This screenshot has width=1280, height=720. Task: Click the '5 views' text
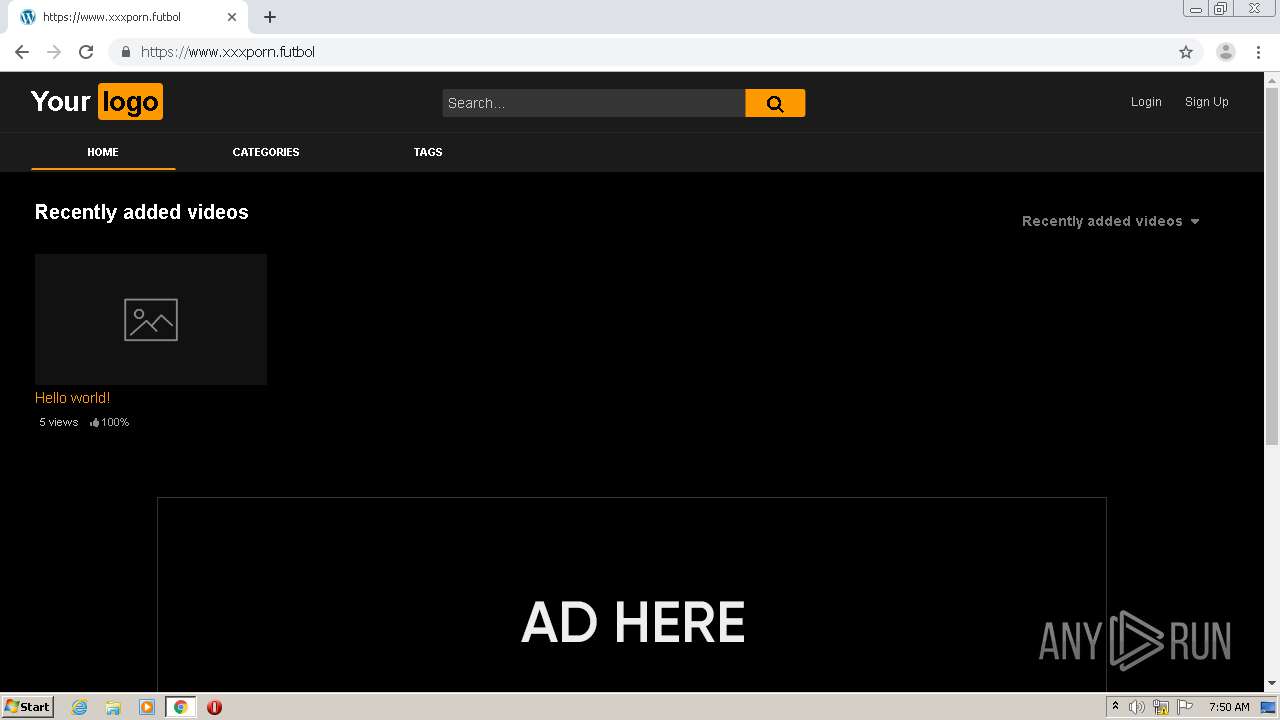(59, 422)
